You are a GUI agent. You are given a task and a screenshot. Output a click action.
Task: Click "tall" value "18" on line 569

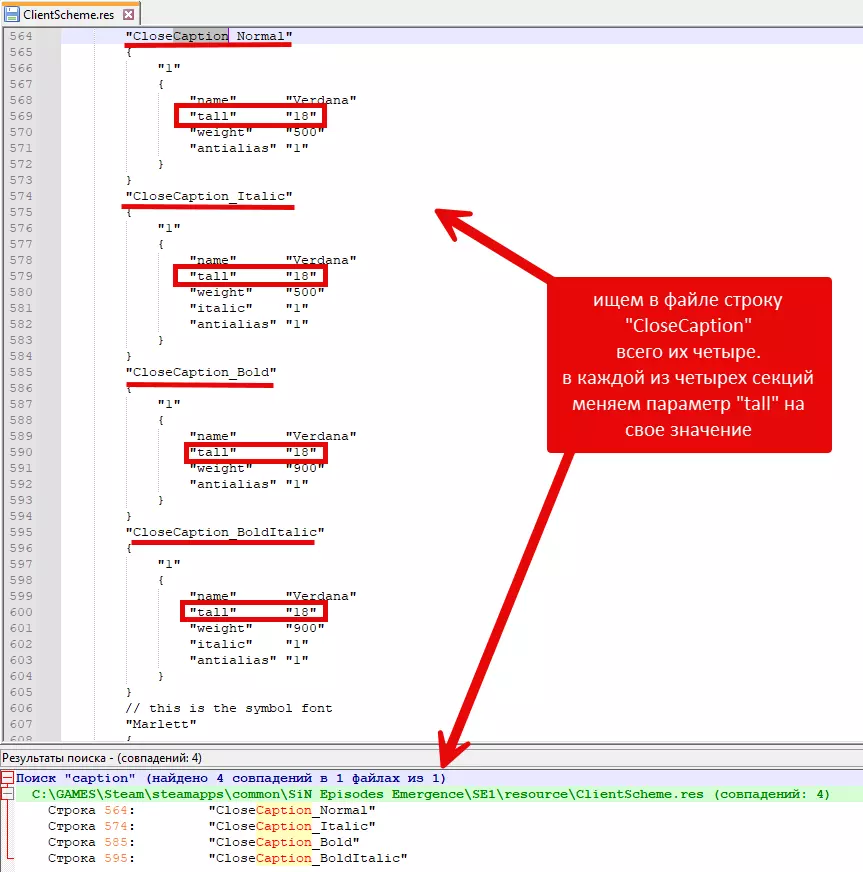301,116
